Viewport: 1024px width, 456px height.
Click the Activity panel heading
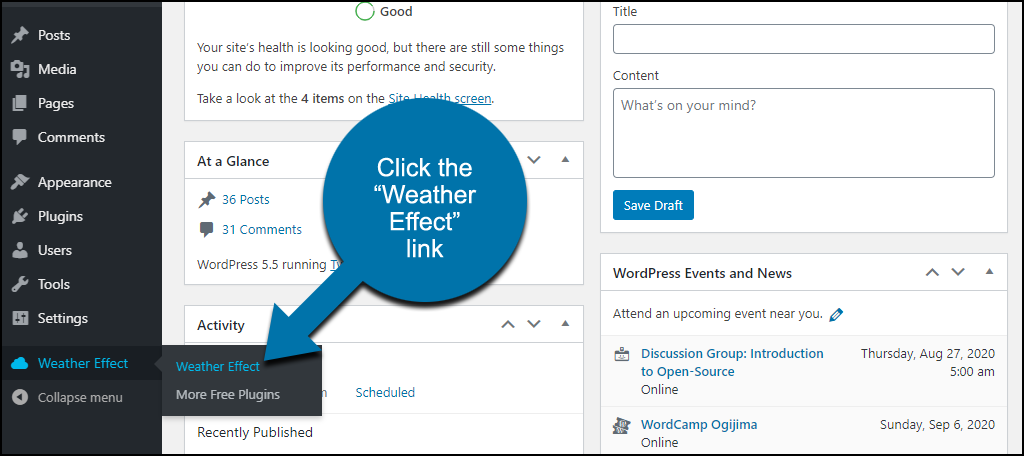click(221, 325)
